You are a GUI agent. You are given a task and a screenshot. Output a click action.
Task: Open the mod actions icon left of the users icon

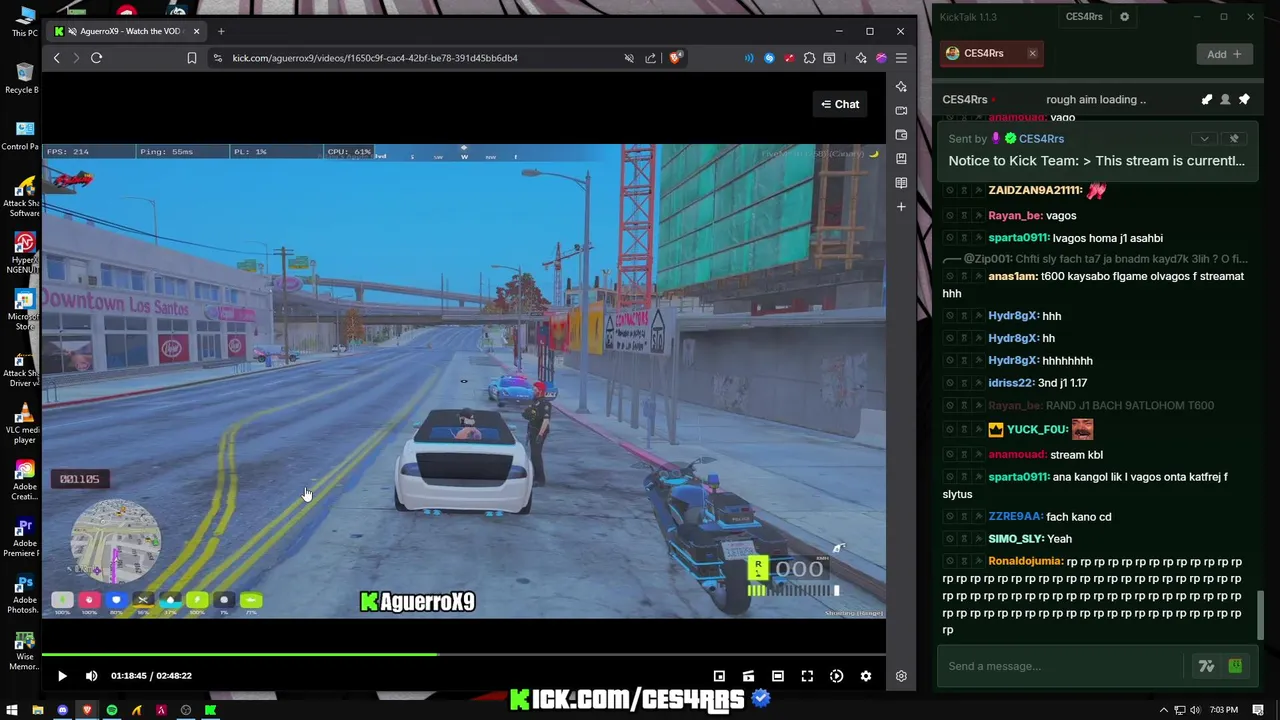pyautogui.click(x=1207, y=100)
